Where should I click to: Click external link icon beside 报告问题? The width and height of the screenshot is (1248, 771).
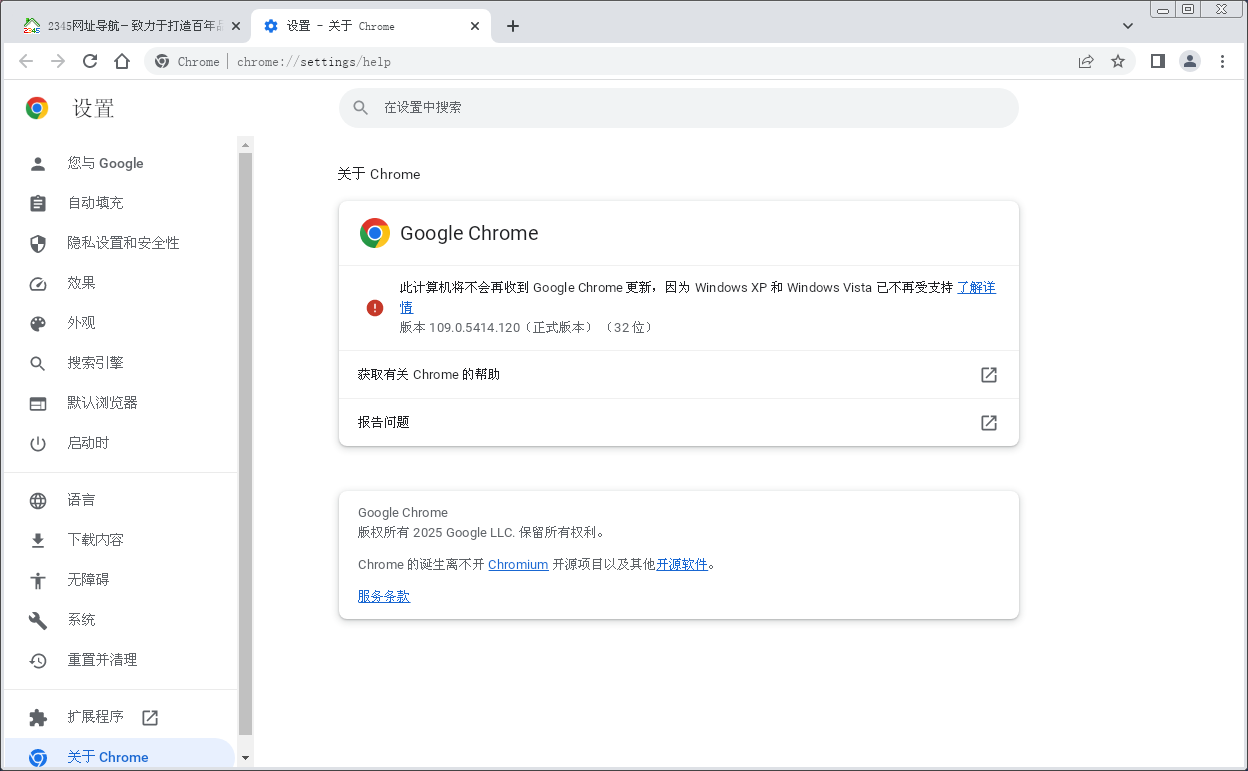pyautogui.click(x=989, y=423)
